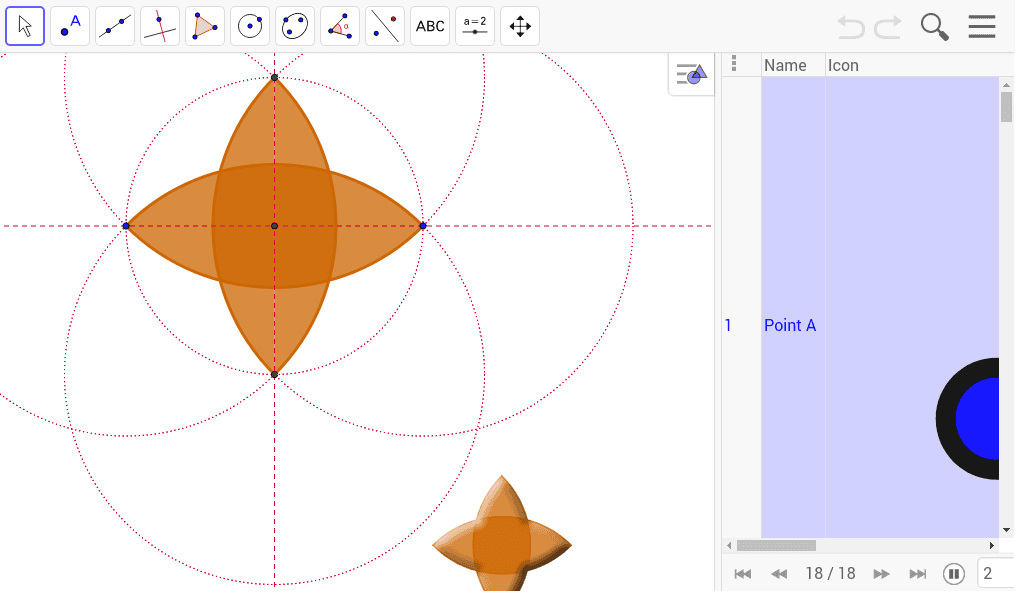
Task: Select the ABC Text tool
Action: [430, 27]
